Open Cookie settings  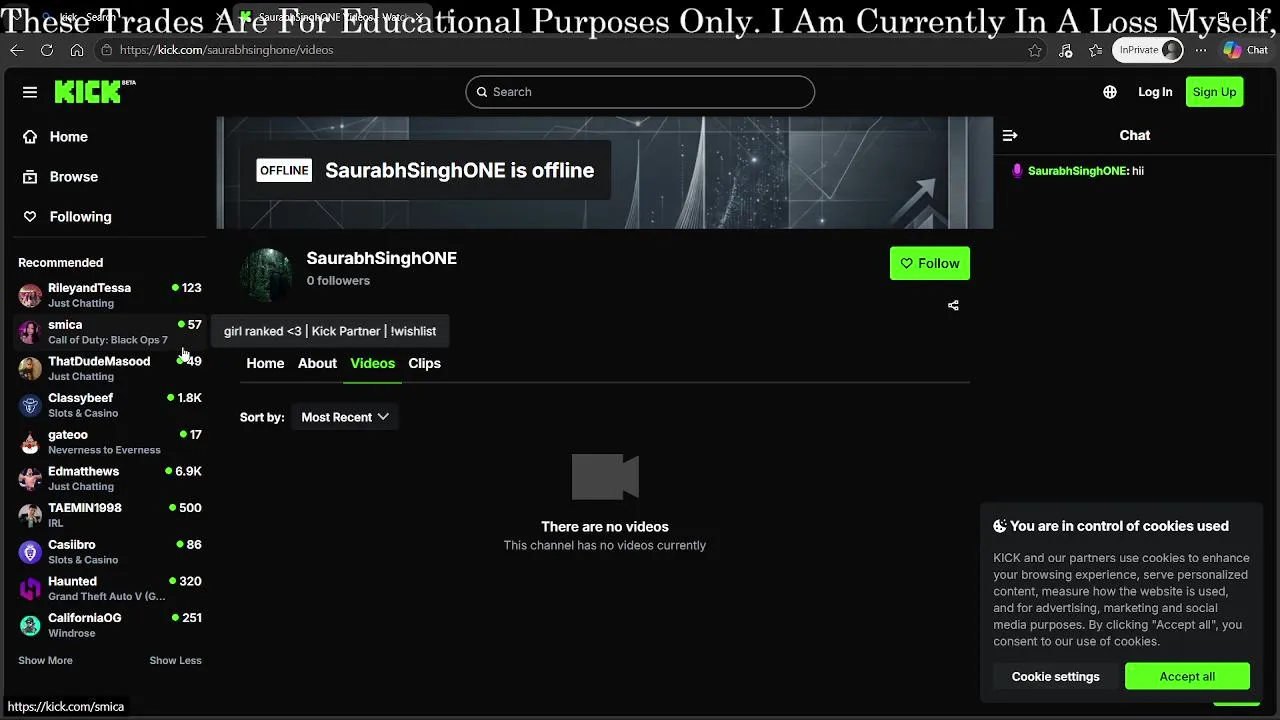click(x=1055, y=676)
